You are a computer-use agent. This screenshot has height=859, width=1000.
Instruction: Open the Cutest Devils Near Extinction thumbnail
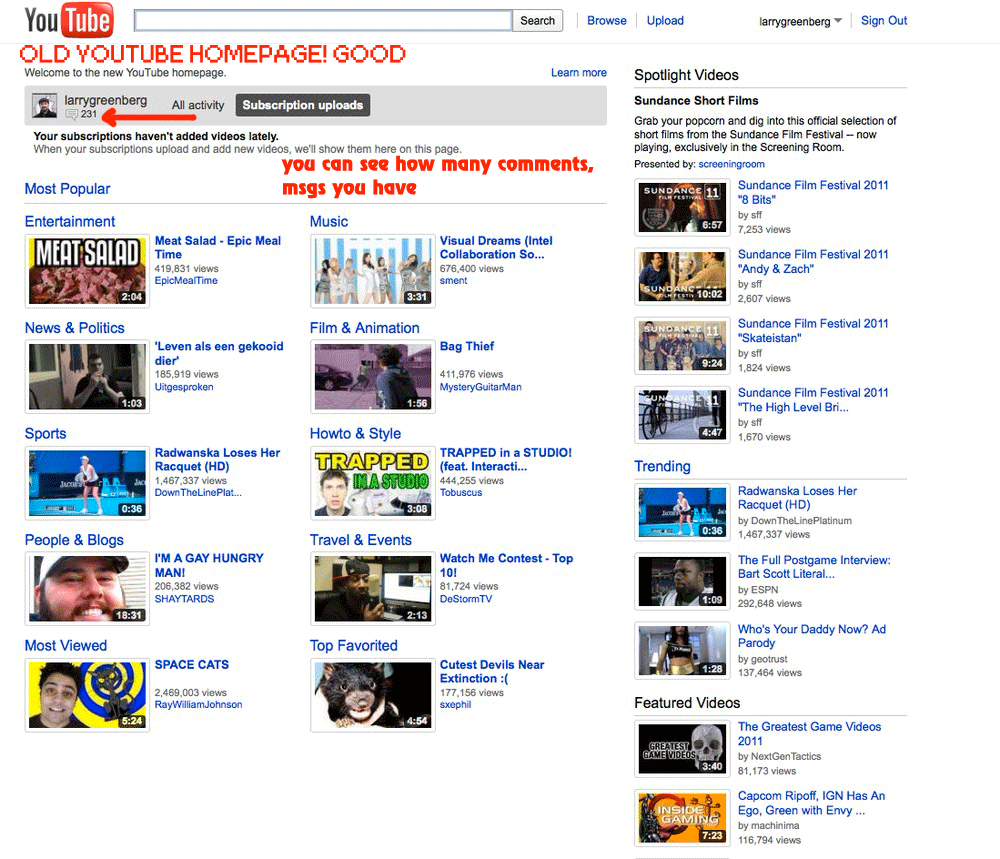[372, 694]
